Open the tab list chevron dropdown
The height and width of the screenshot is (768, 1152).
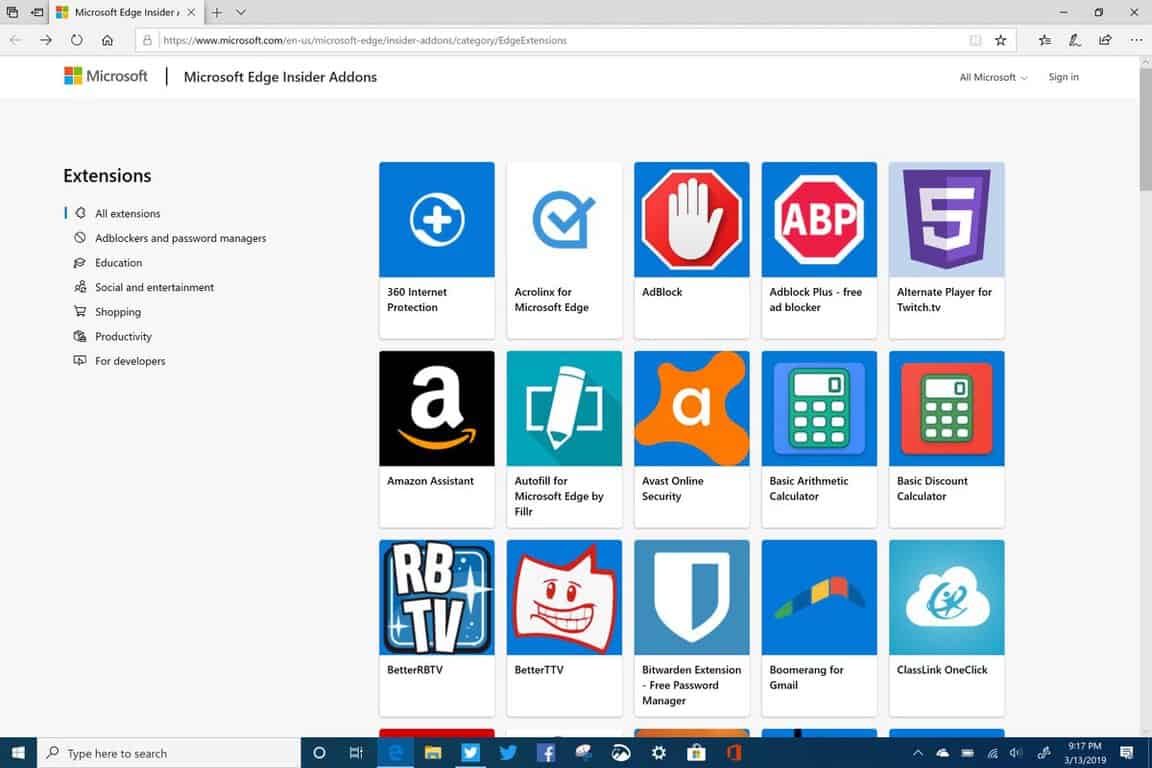(241, 12)
